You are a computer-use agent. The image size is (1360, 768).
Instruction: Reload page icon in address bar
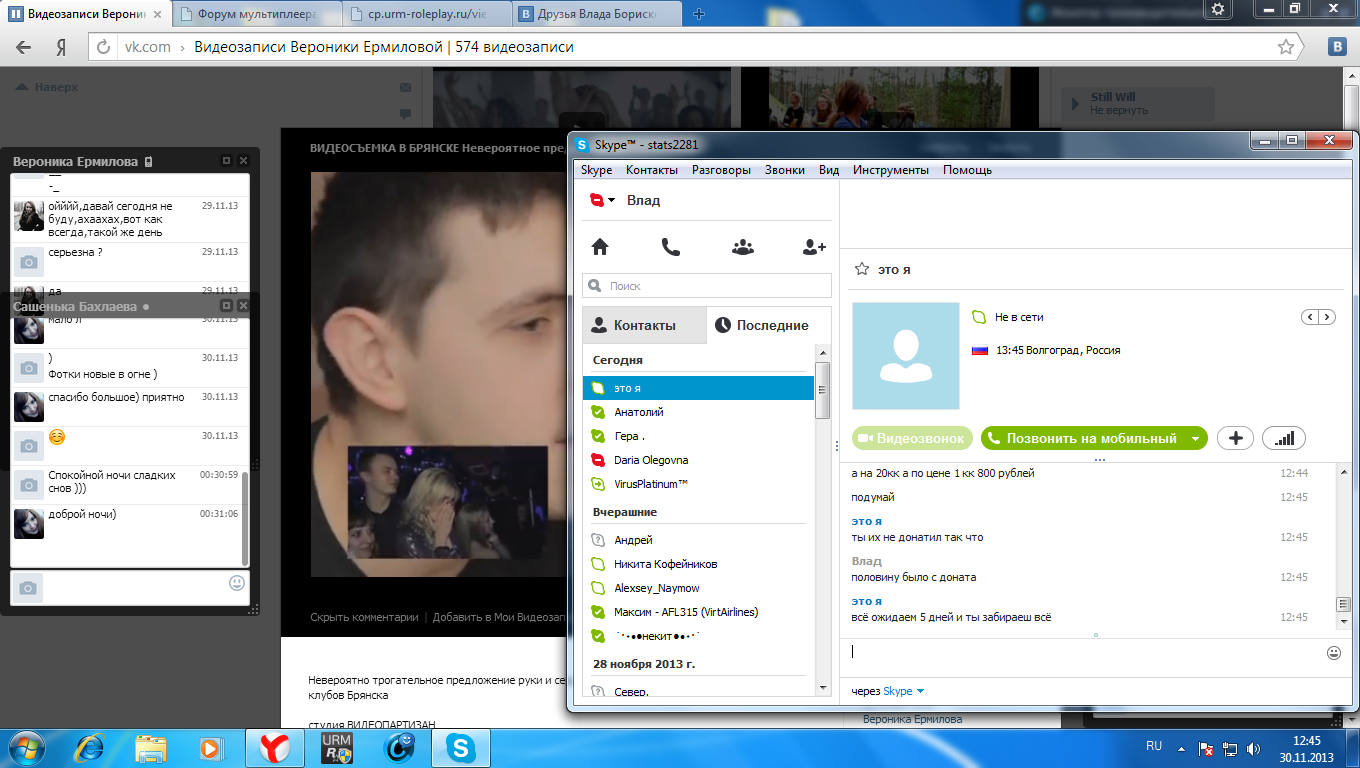point(104,47)
